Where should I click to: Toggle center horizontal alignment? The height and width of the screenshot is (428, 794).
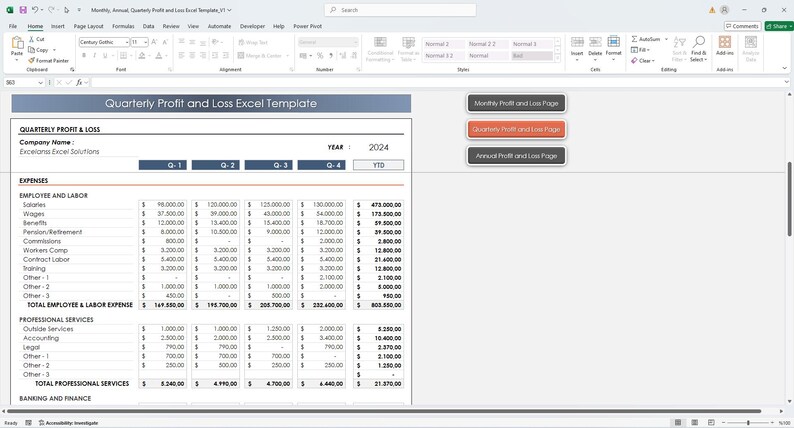pyautogui.click(x=192, y=55)
